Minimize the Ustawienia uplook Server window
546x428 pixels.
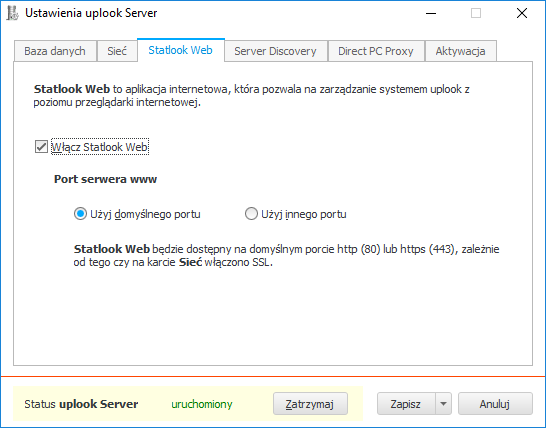coord(431,13)
